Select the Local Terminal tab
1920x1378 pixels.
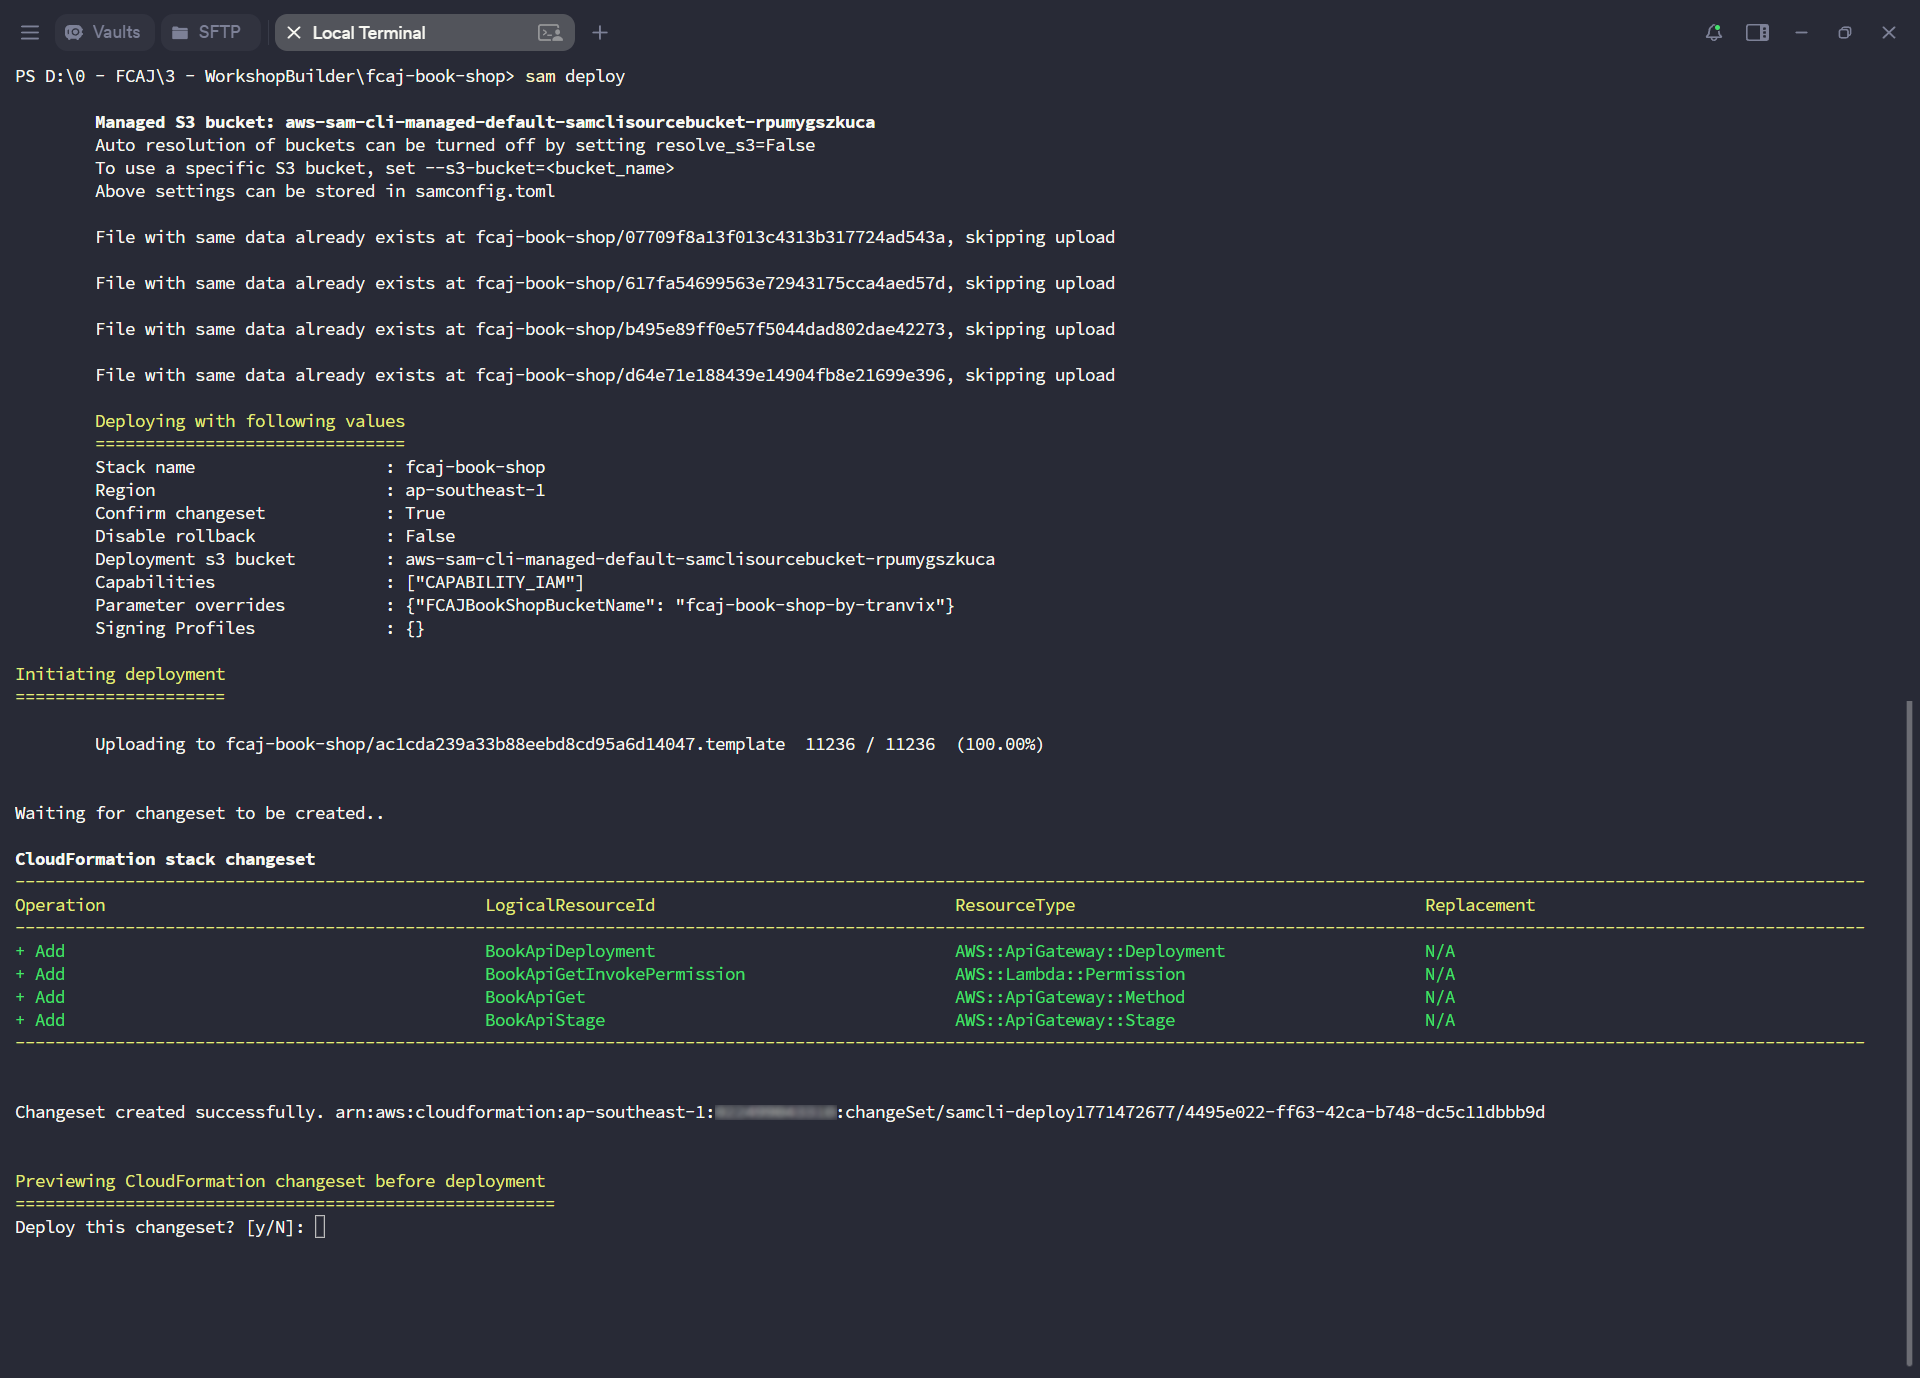click(x=424, y=32)
